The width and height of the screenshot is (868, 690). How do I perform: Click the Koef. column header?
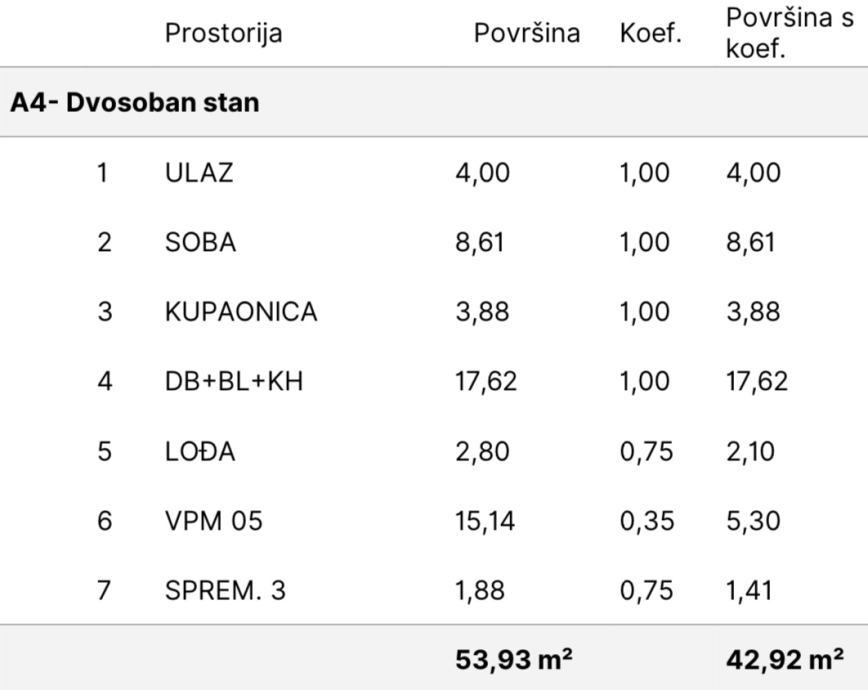pos(650,33)
